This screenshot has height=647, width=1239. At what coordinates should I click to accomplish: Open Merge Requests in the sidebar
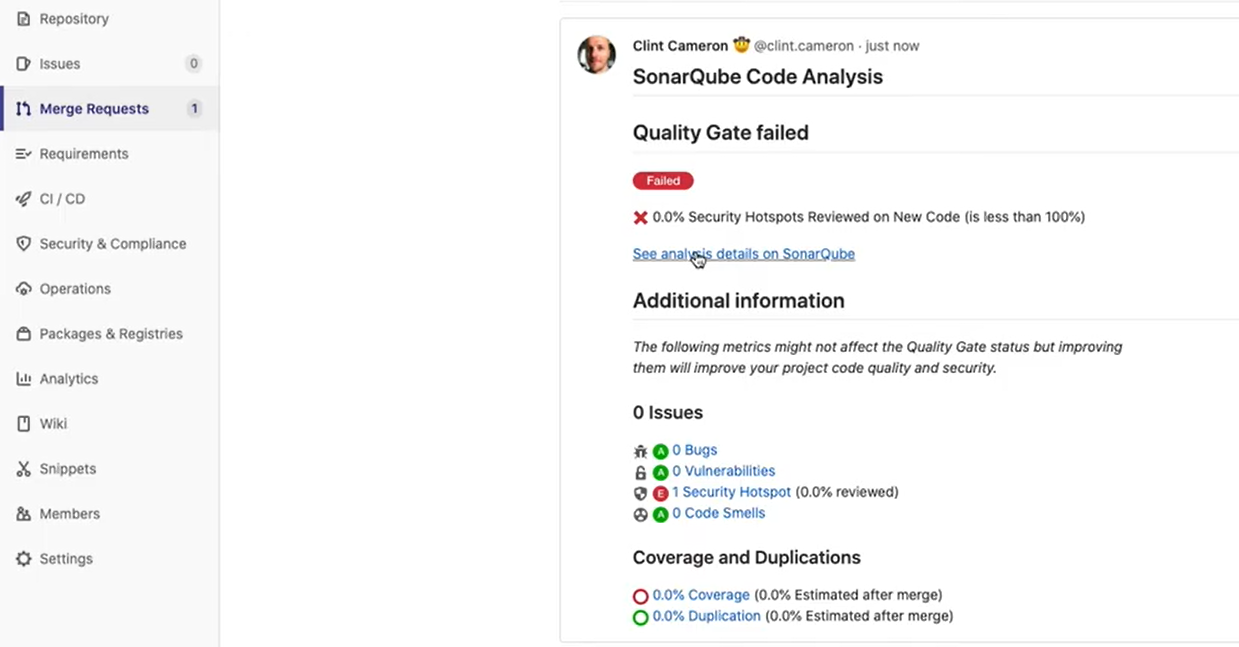[x=94, y=109]
